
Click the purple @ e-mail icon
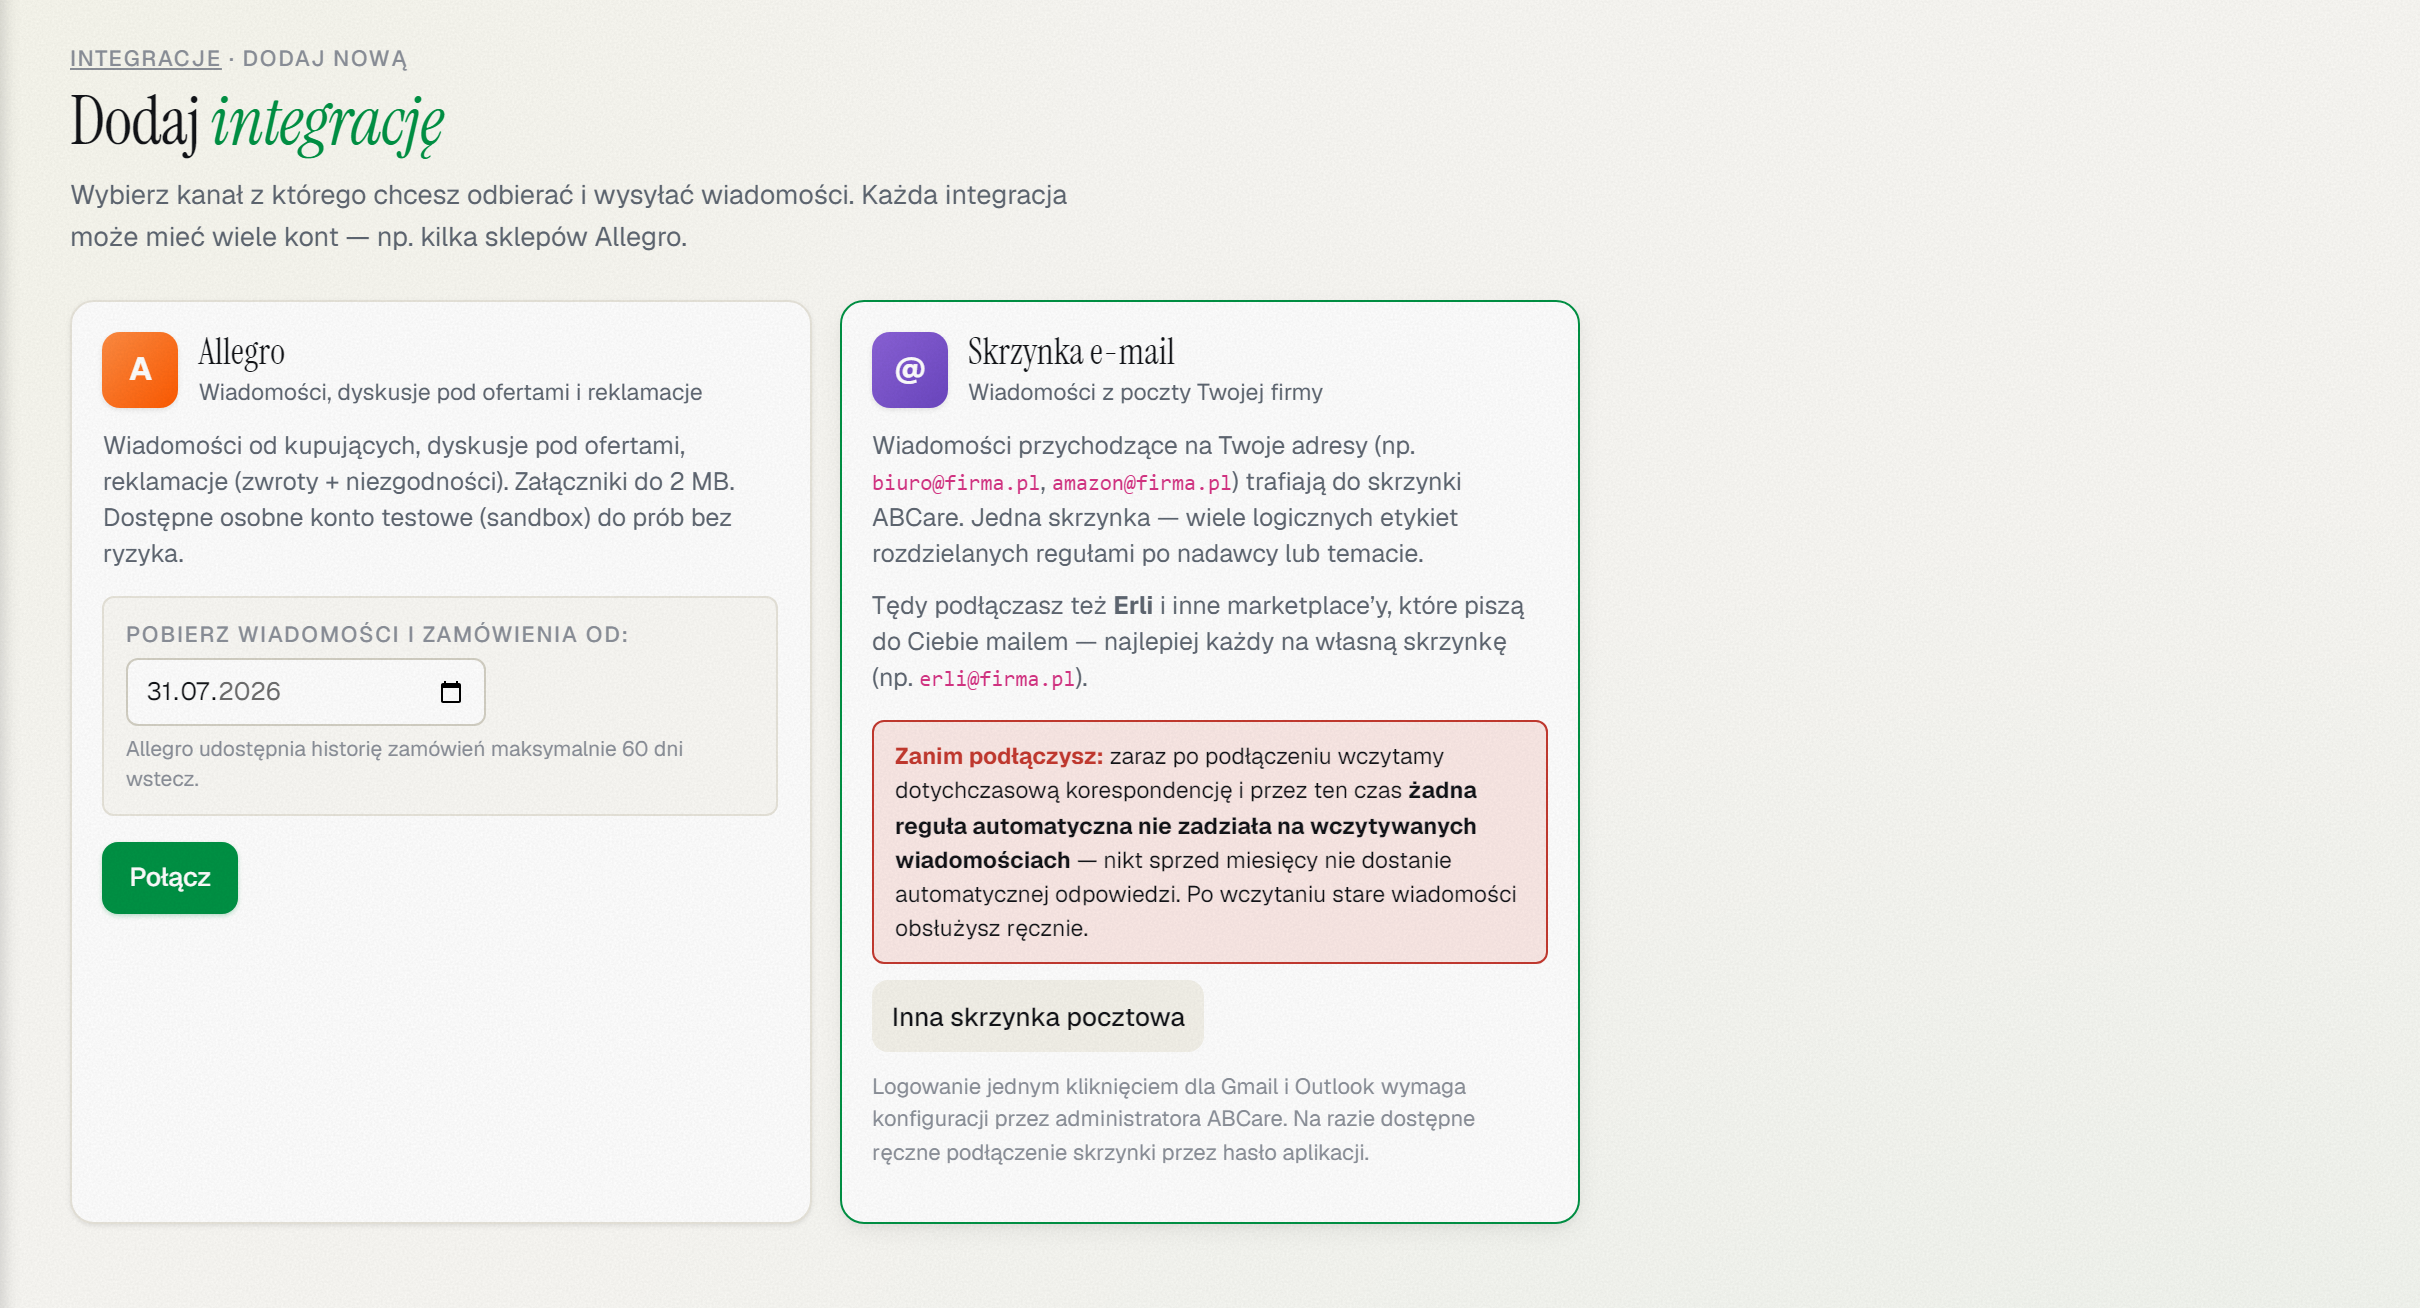[x=910, y=370]
